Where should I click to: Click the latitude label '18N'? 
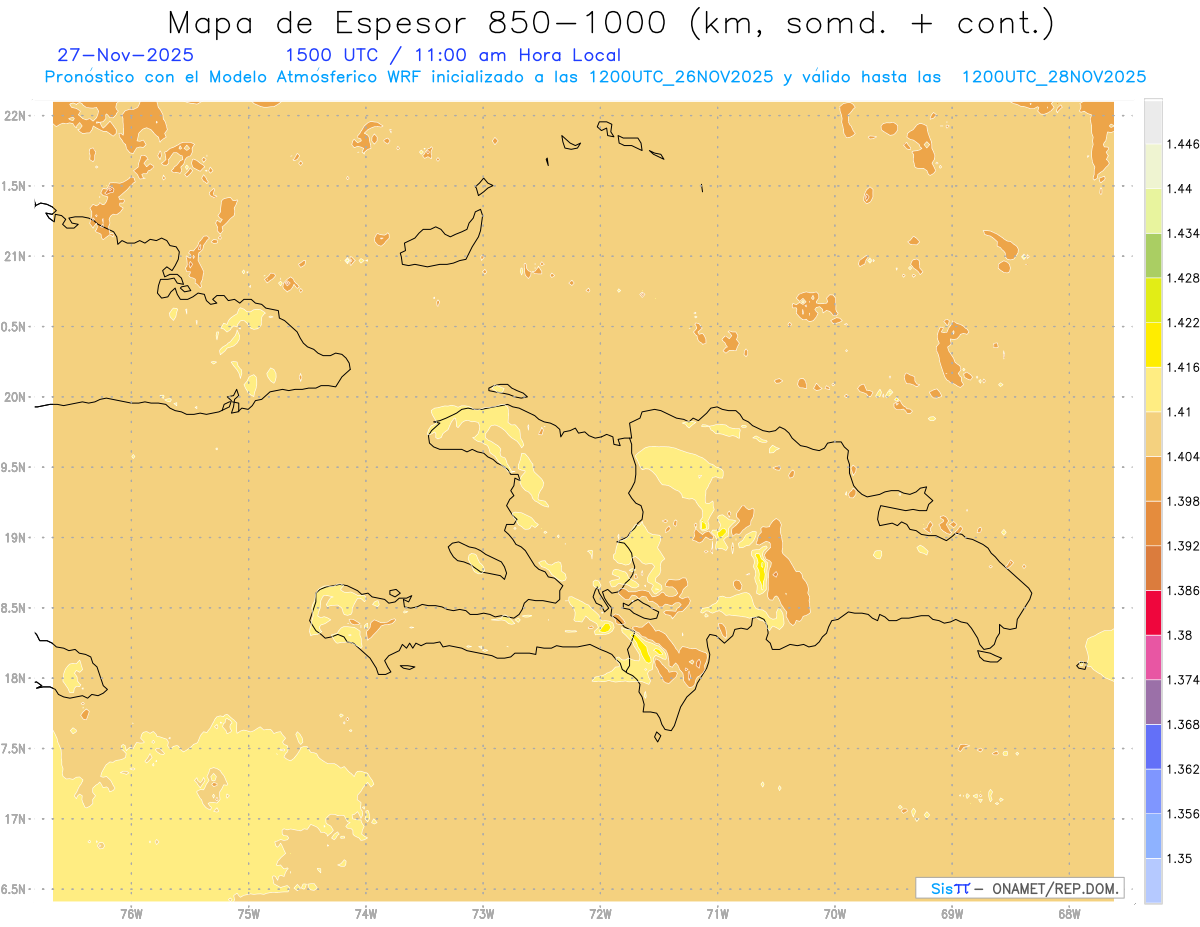coord(14,678)
